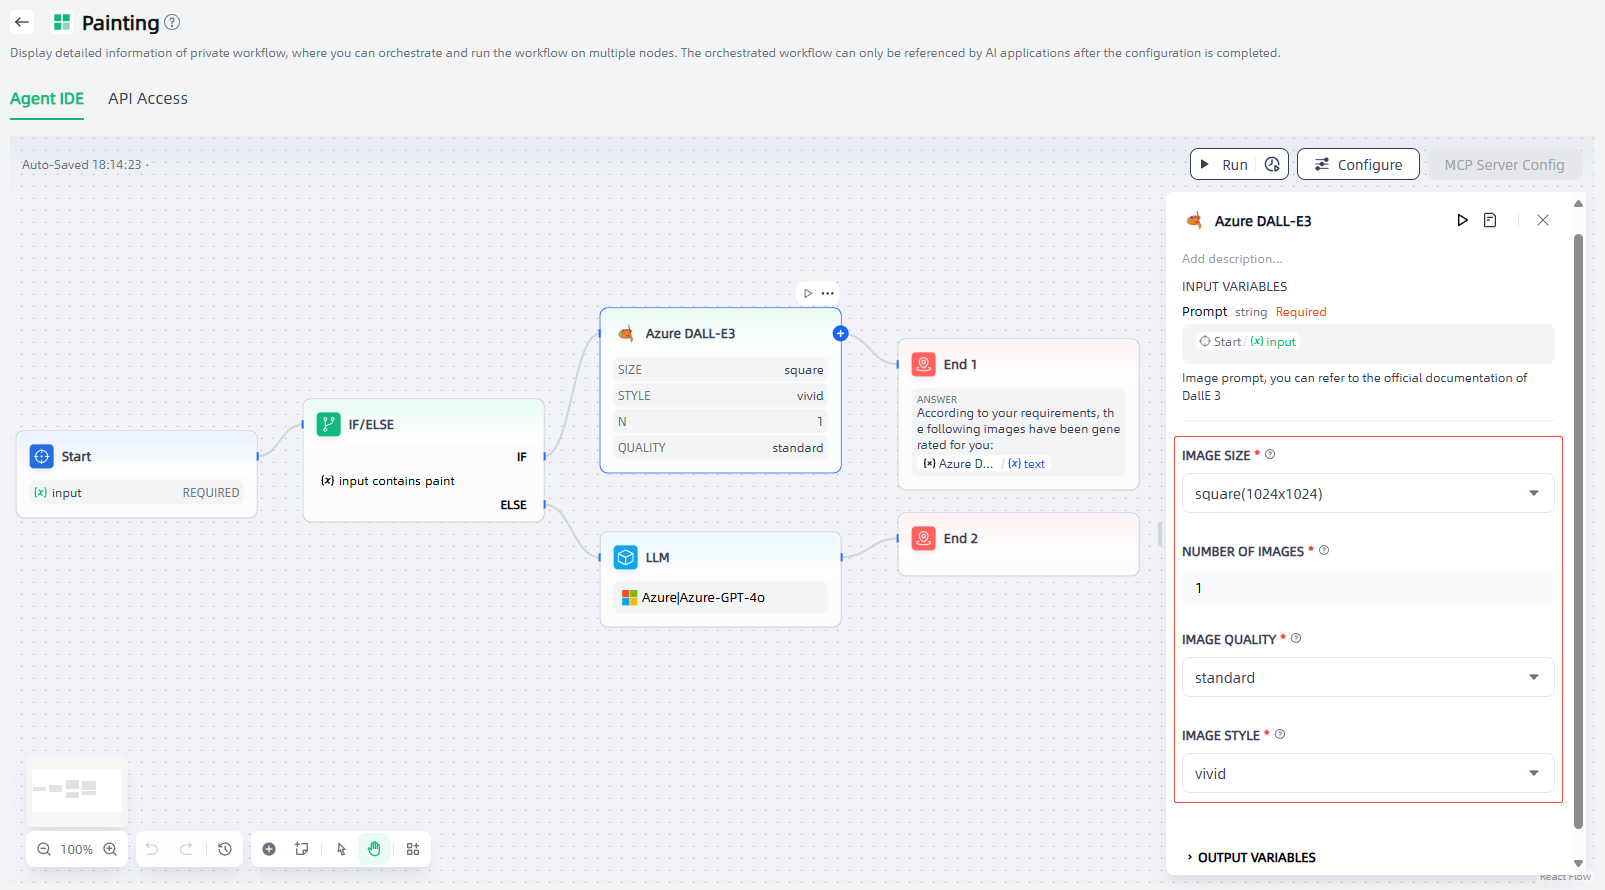The height and width of the screenshot is (890, 1605).
Task: Open the Image Style dropdown
Action: [x=1367, y=773]
